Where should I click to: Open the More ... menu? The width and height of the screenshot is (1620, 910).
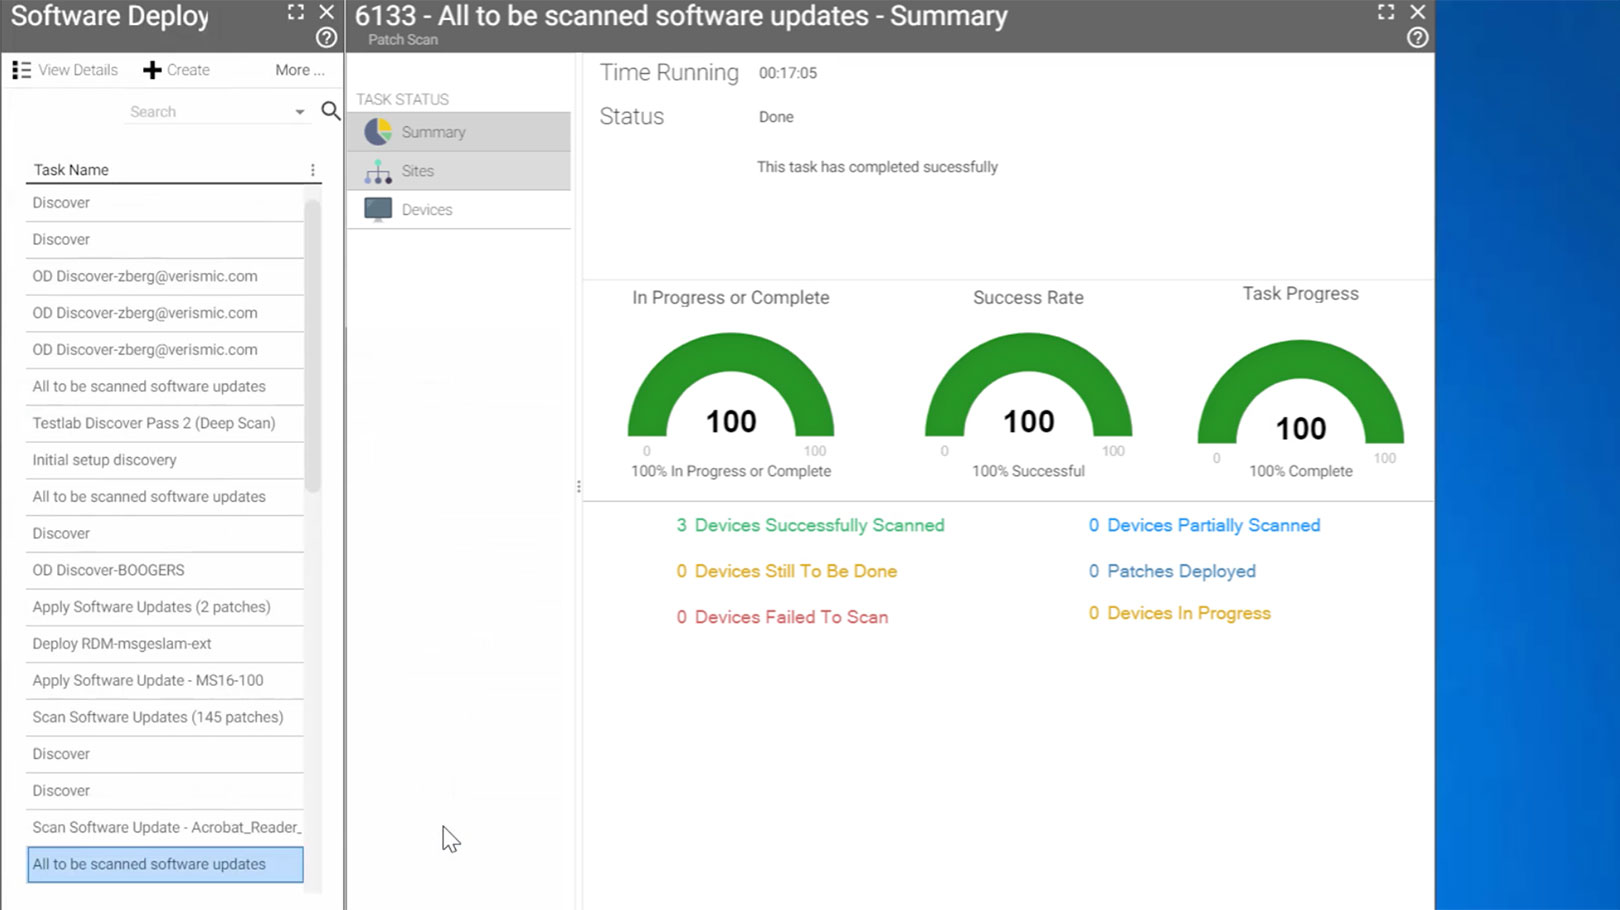[299, 69]
